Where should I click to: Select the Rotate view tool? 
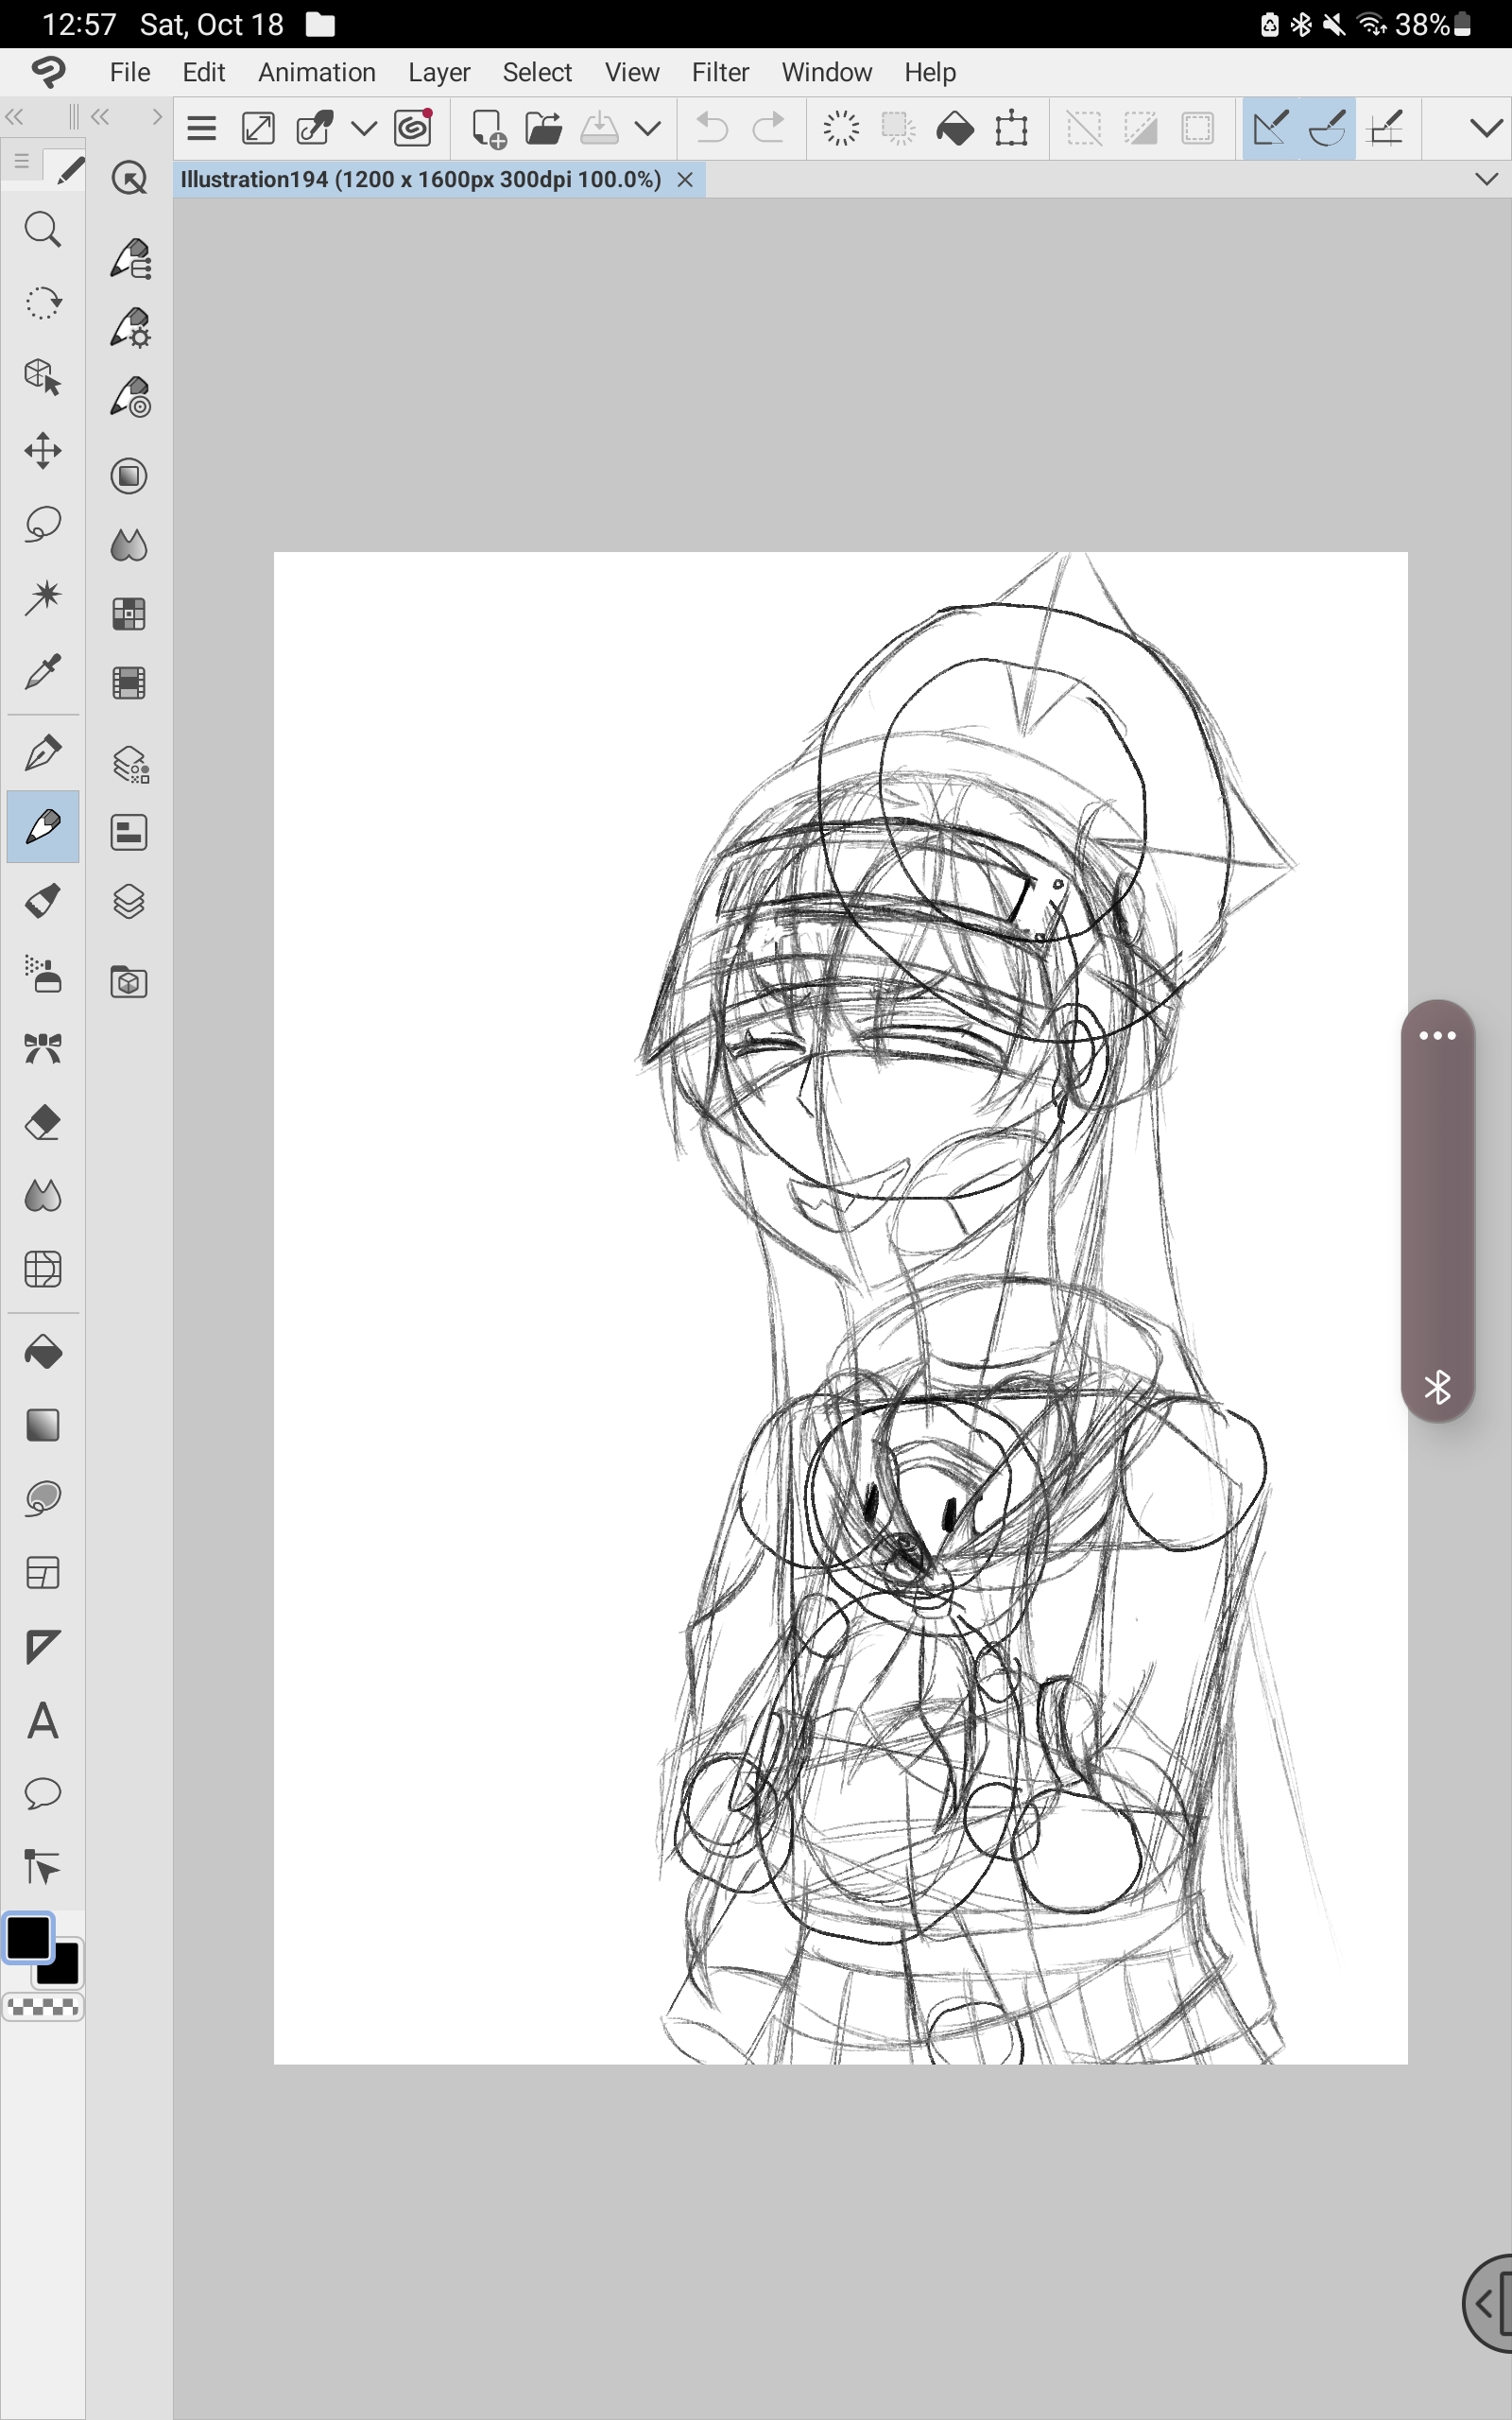pos(42,303)
